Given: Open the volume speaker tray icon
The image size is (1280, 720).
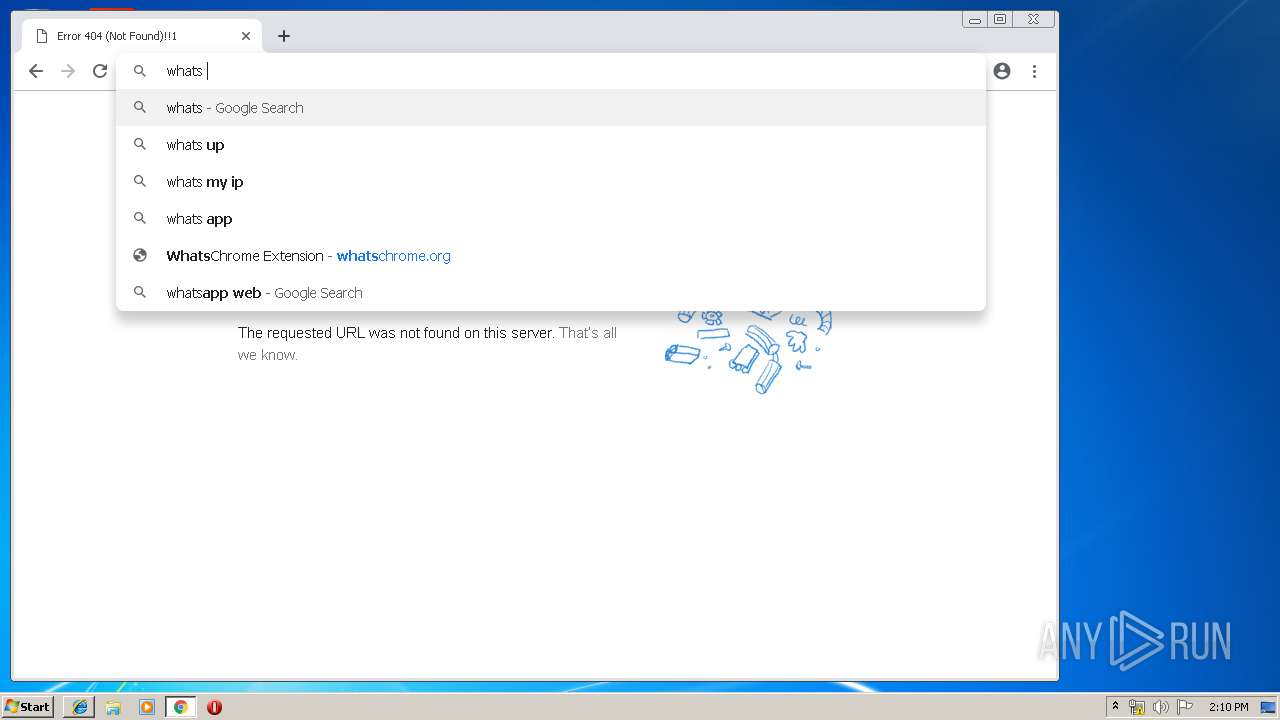Looking at the screenshot, I should [x=1160, y=707].
